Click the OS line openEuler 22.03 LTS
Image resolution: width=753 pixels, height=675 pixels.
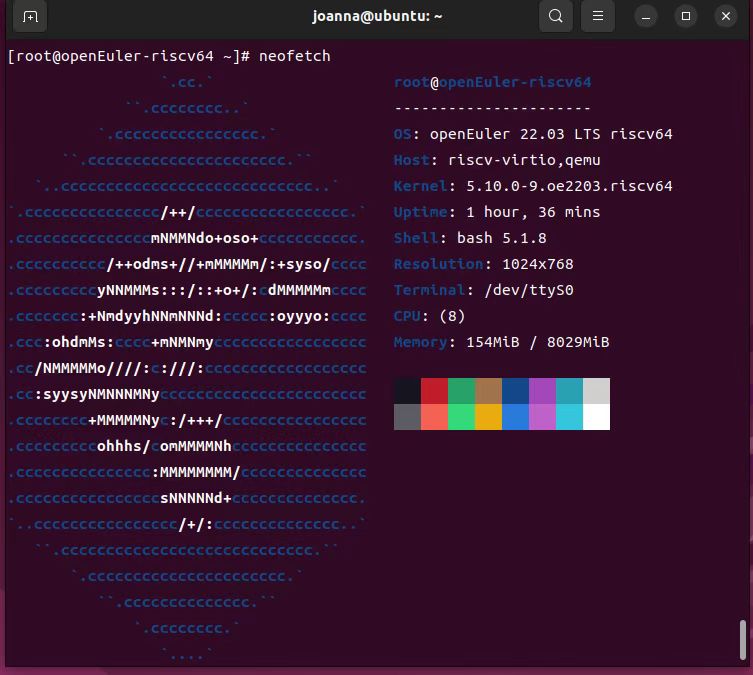(533, 134)
